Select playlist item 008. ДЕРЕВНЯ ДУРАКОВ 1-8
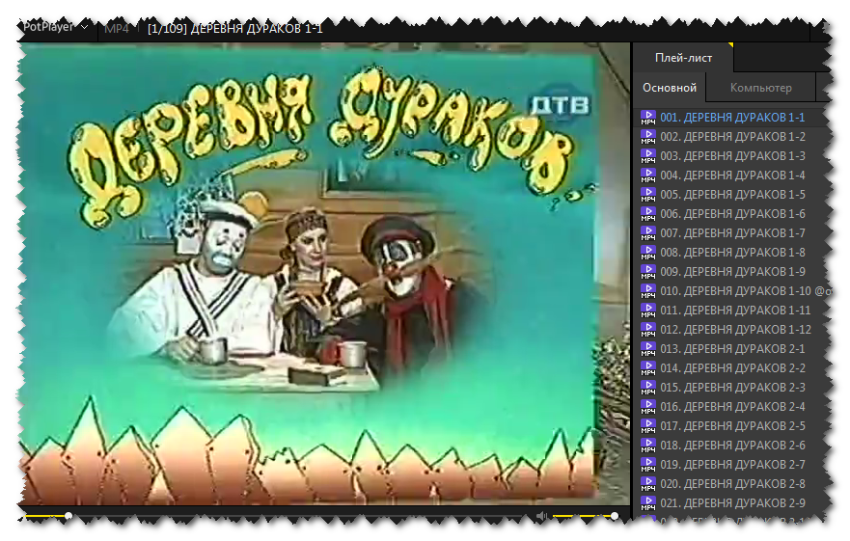The image size is (850, 541). click(732, 253)
